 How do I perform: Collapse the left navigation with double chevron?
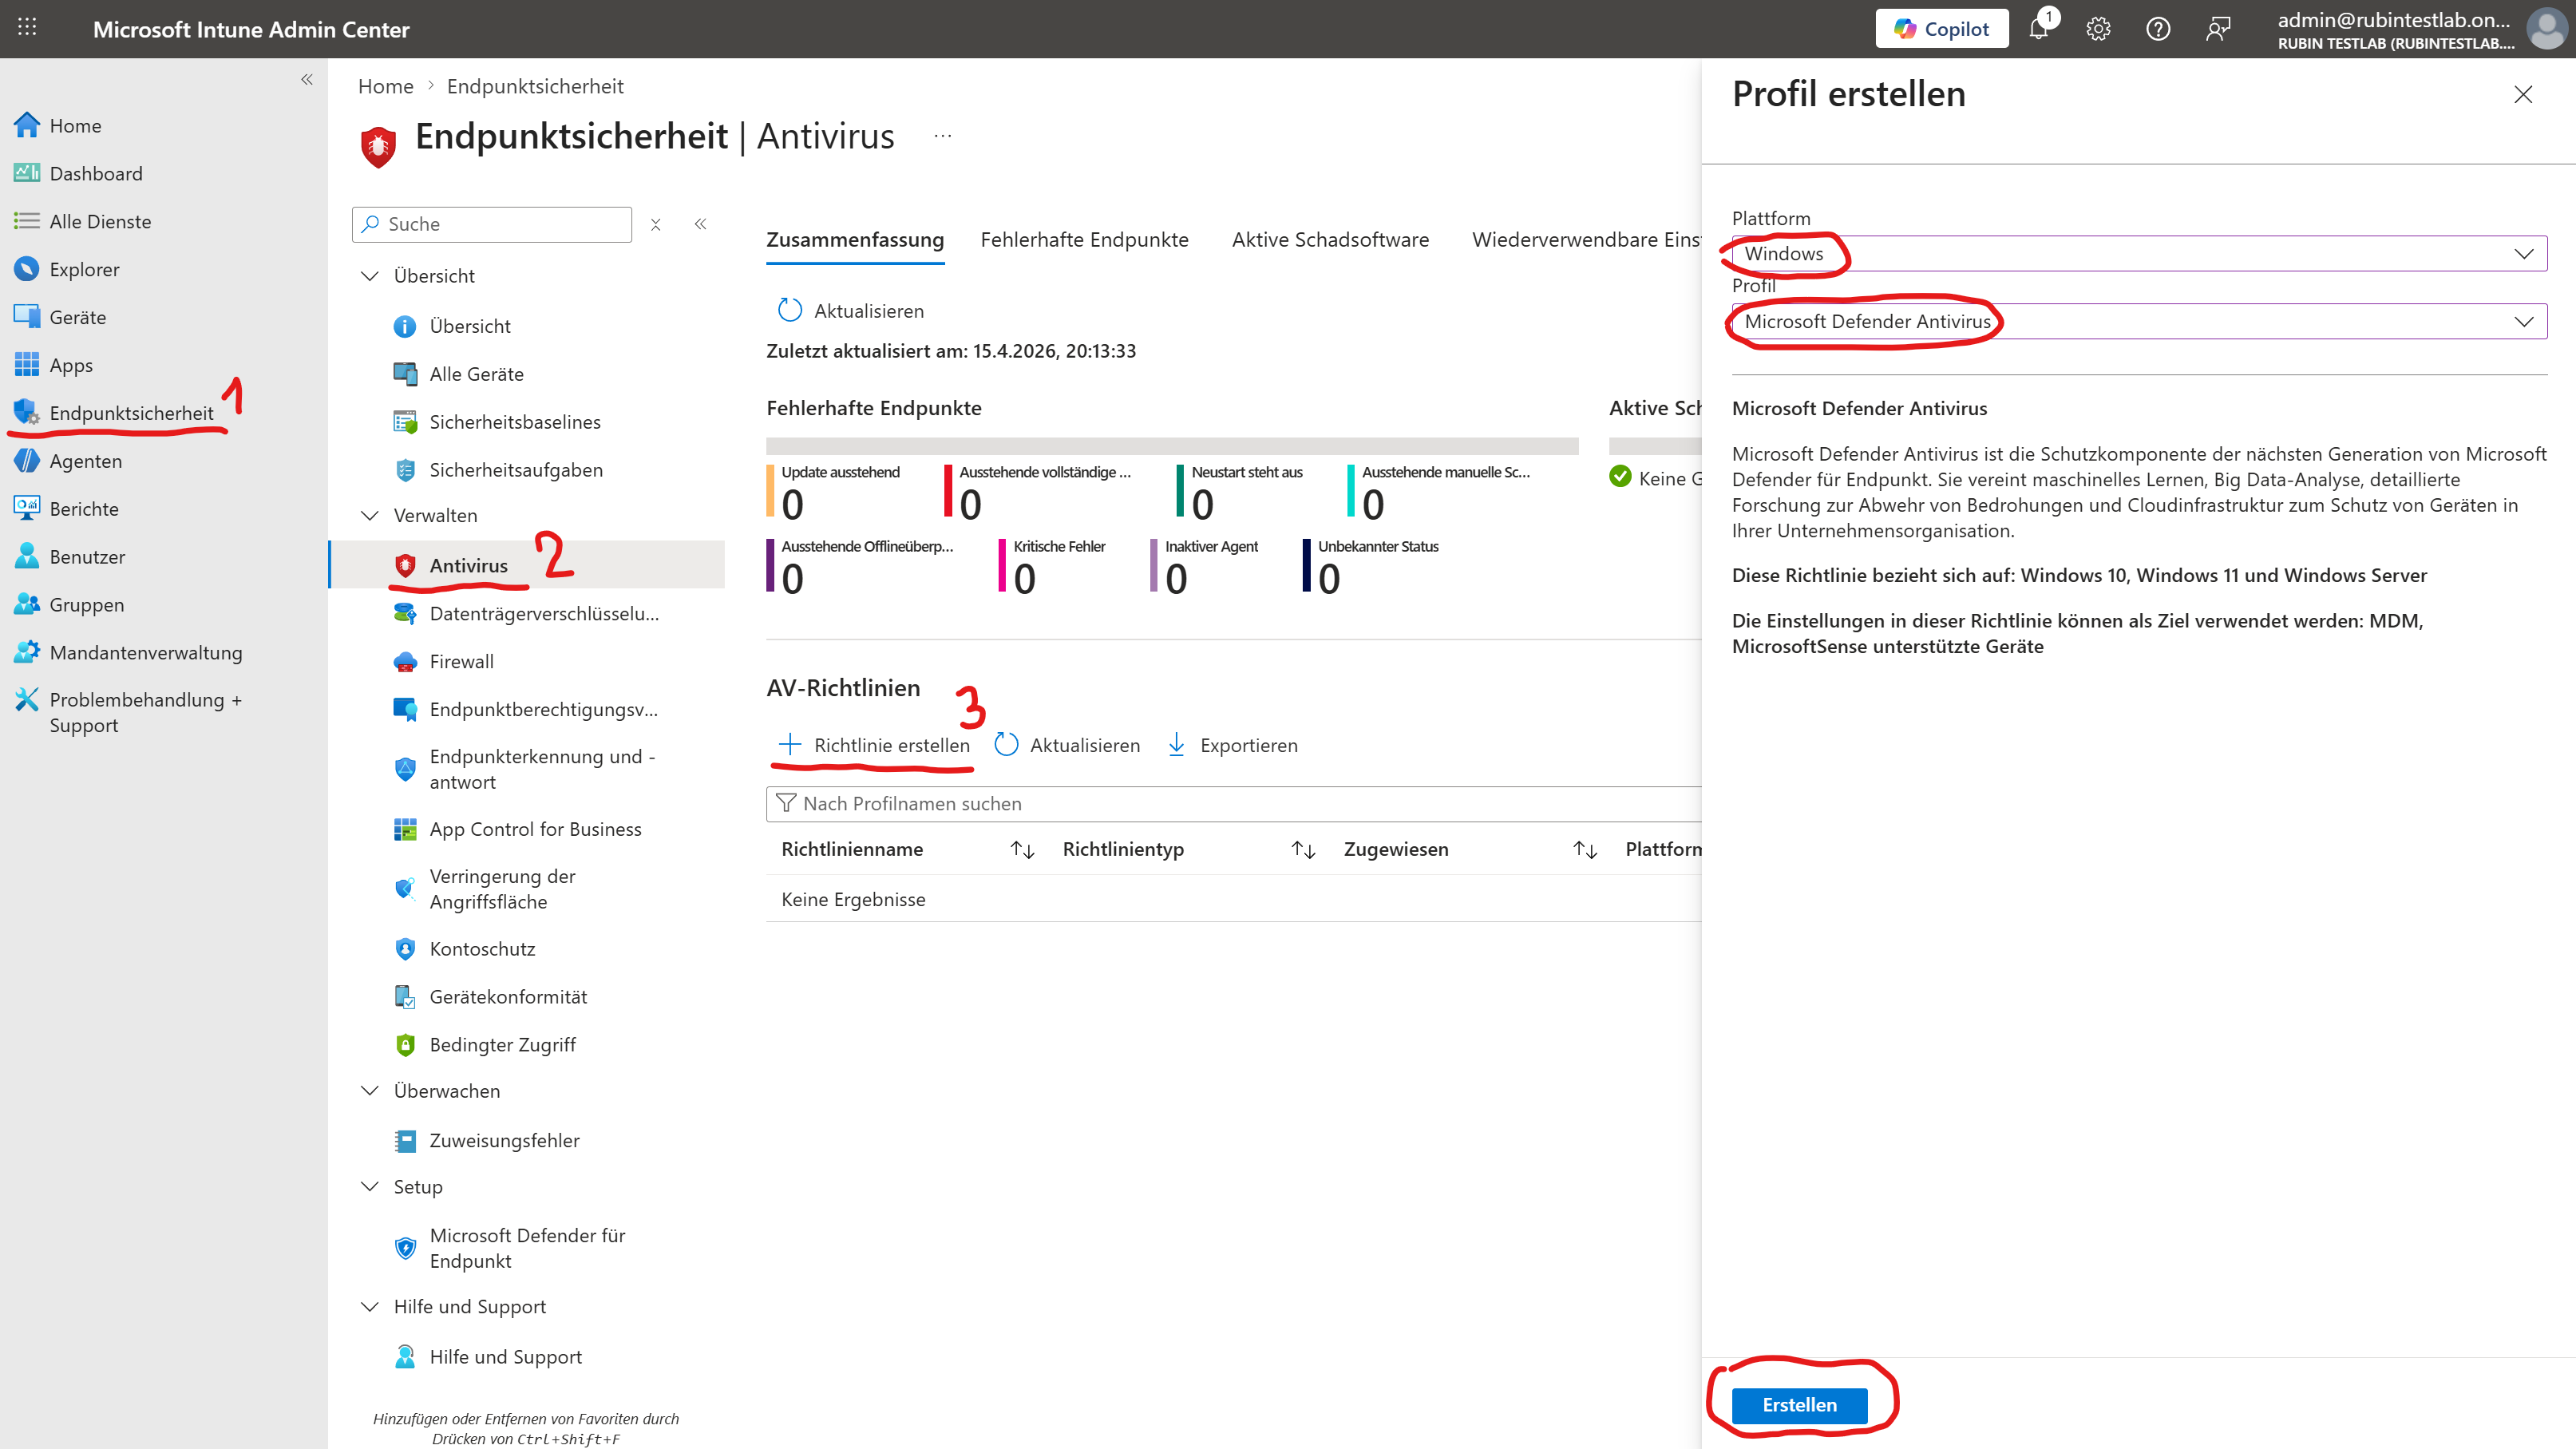tap(307, 80)
